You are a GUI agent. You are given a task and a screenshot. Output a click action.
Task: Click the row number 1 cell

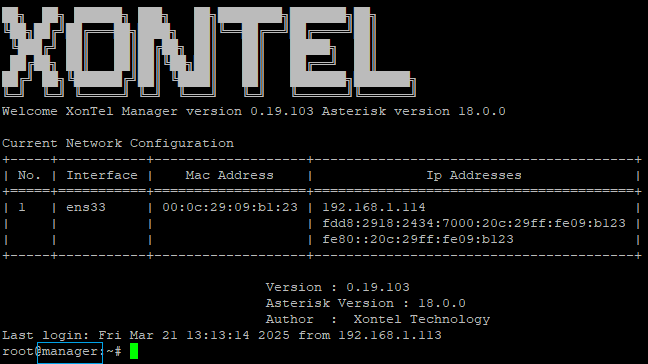click(x=22, y=207)
